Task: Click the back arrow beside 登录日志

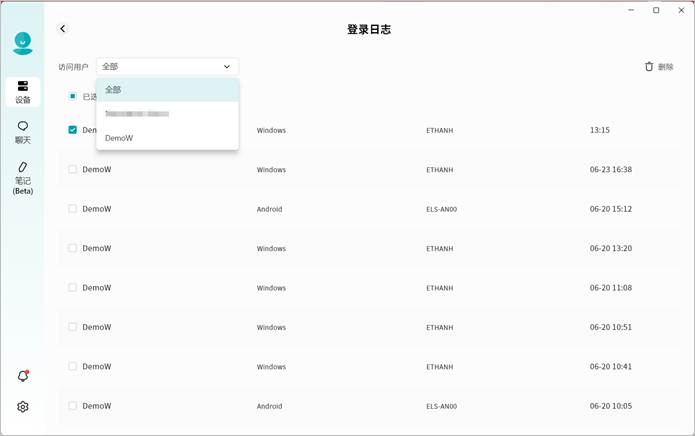Action: point(63,29)
